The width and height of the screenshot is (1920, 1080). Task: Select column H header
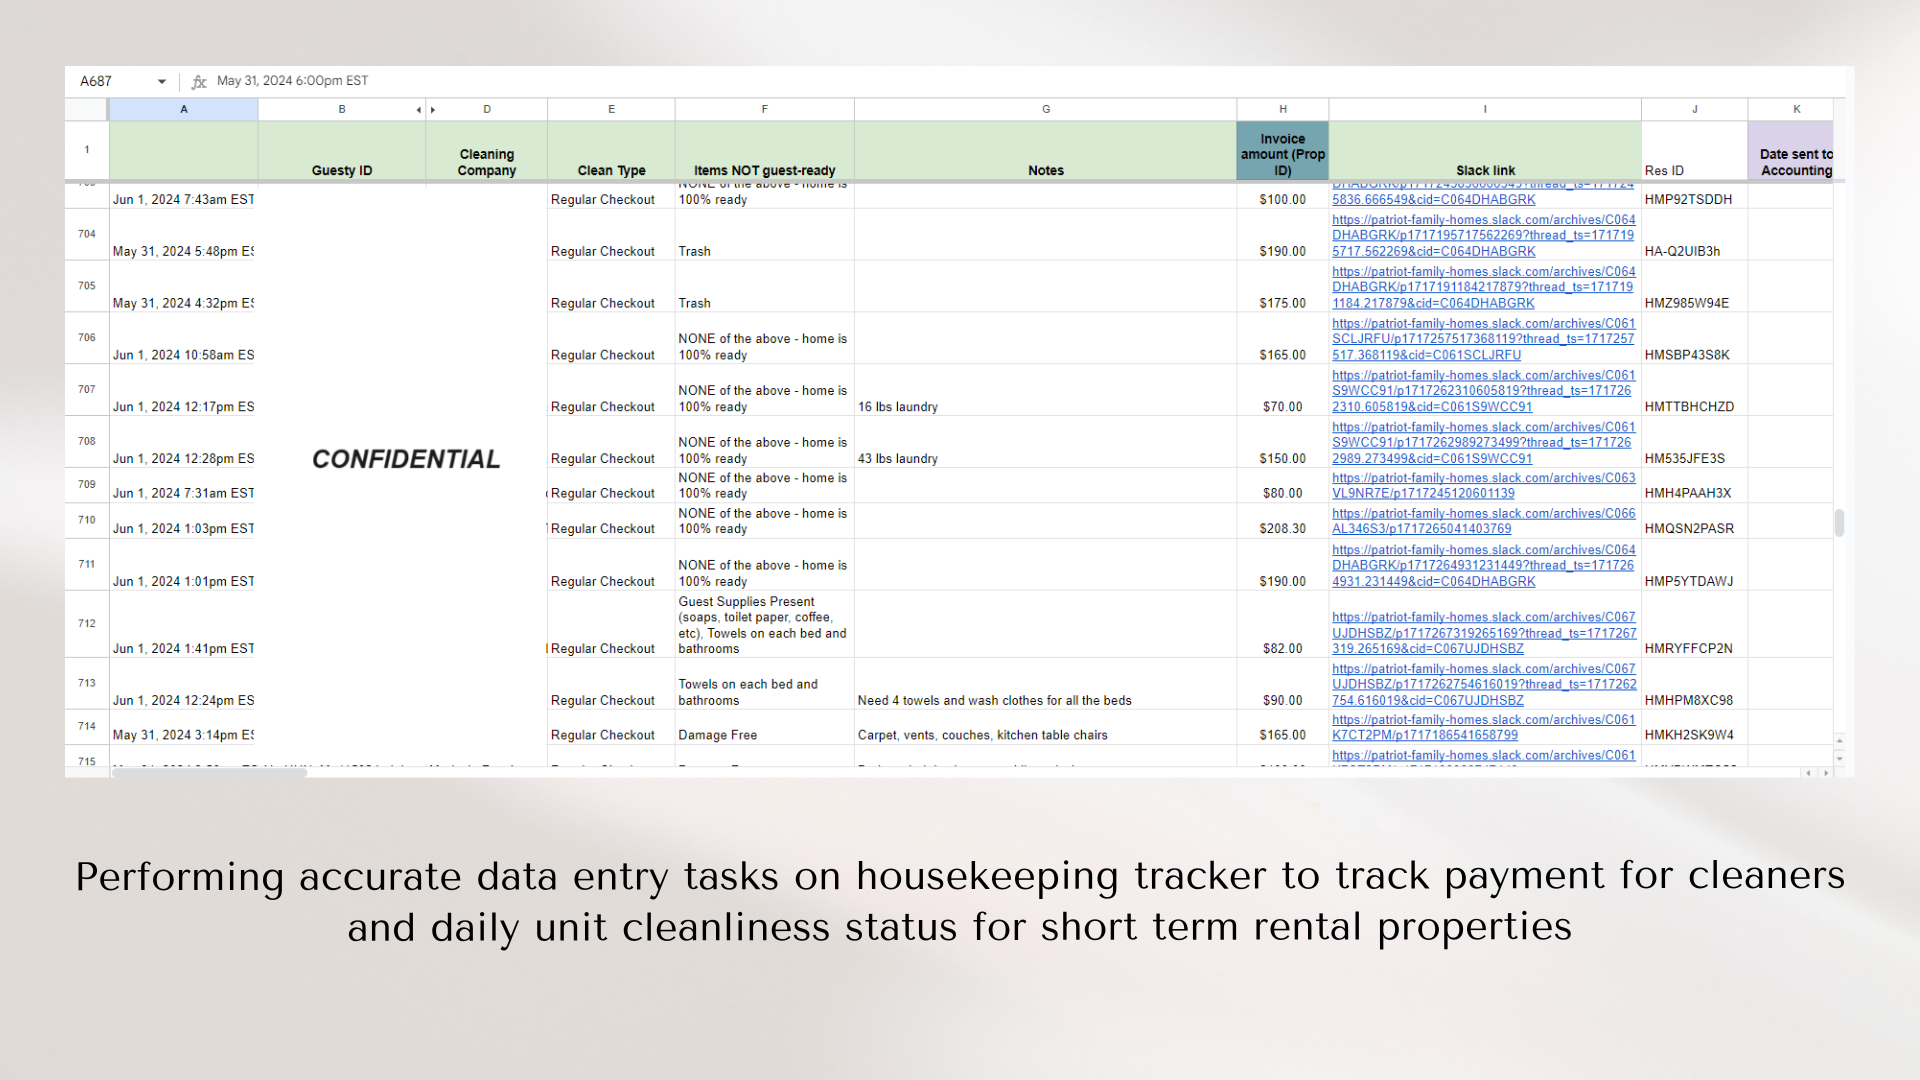pyautogui.click(x=1282, y=109)
